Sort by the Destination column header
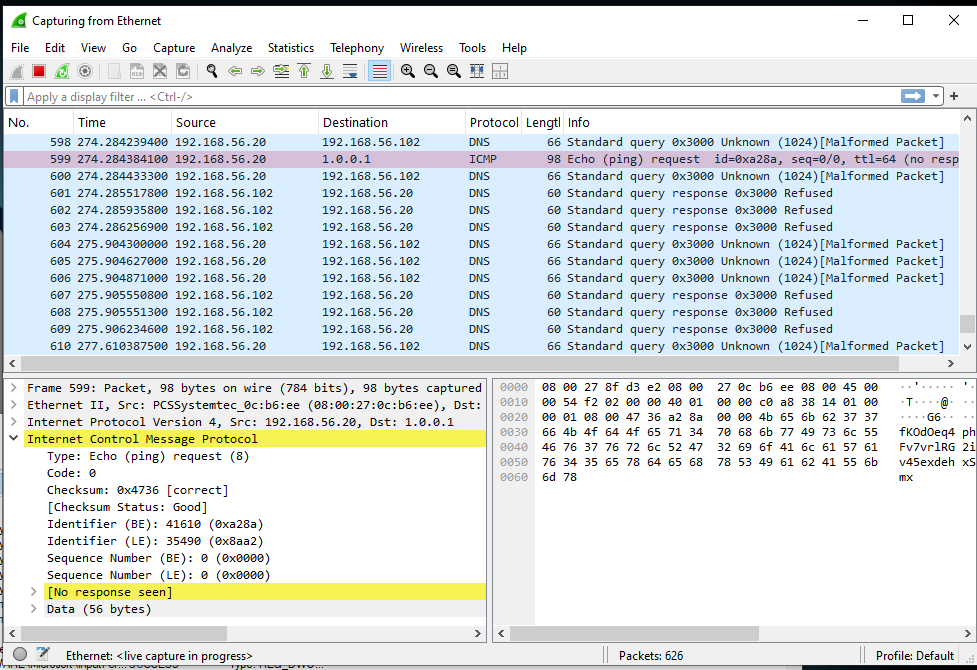 pos(392,123)
